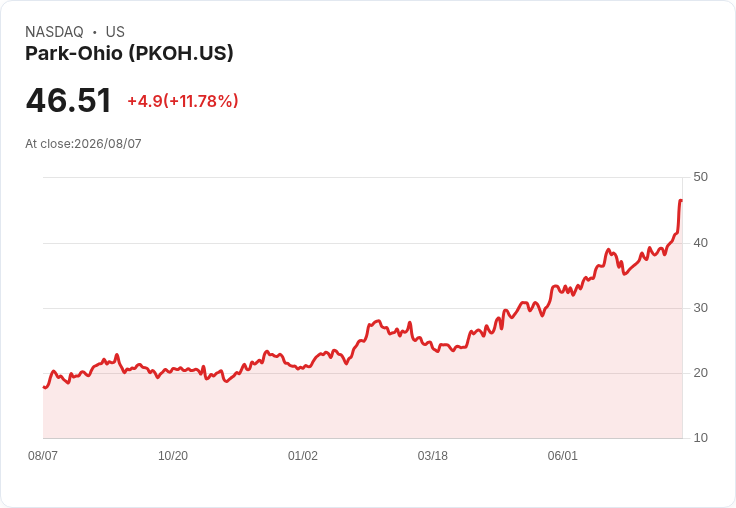Click the 46.51 current price

69,100
